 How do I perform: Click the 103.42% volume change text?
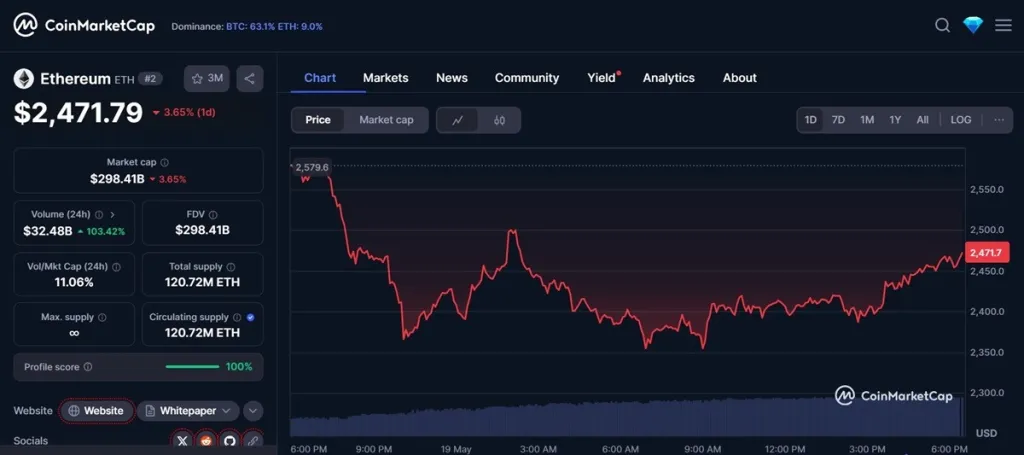[x=105, y=231]
